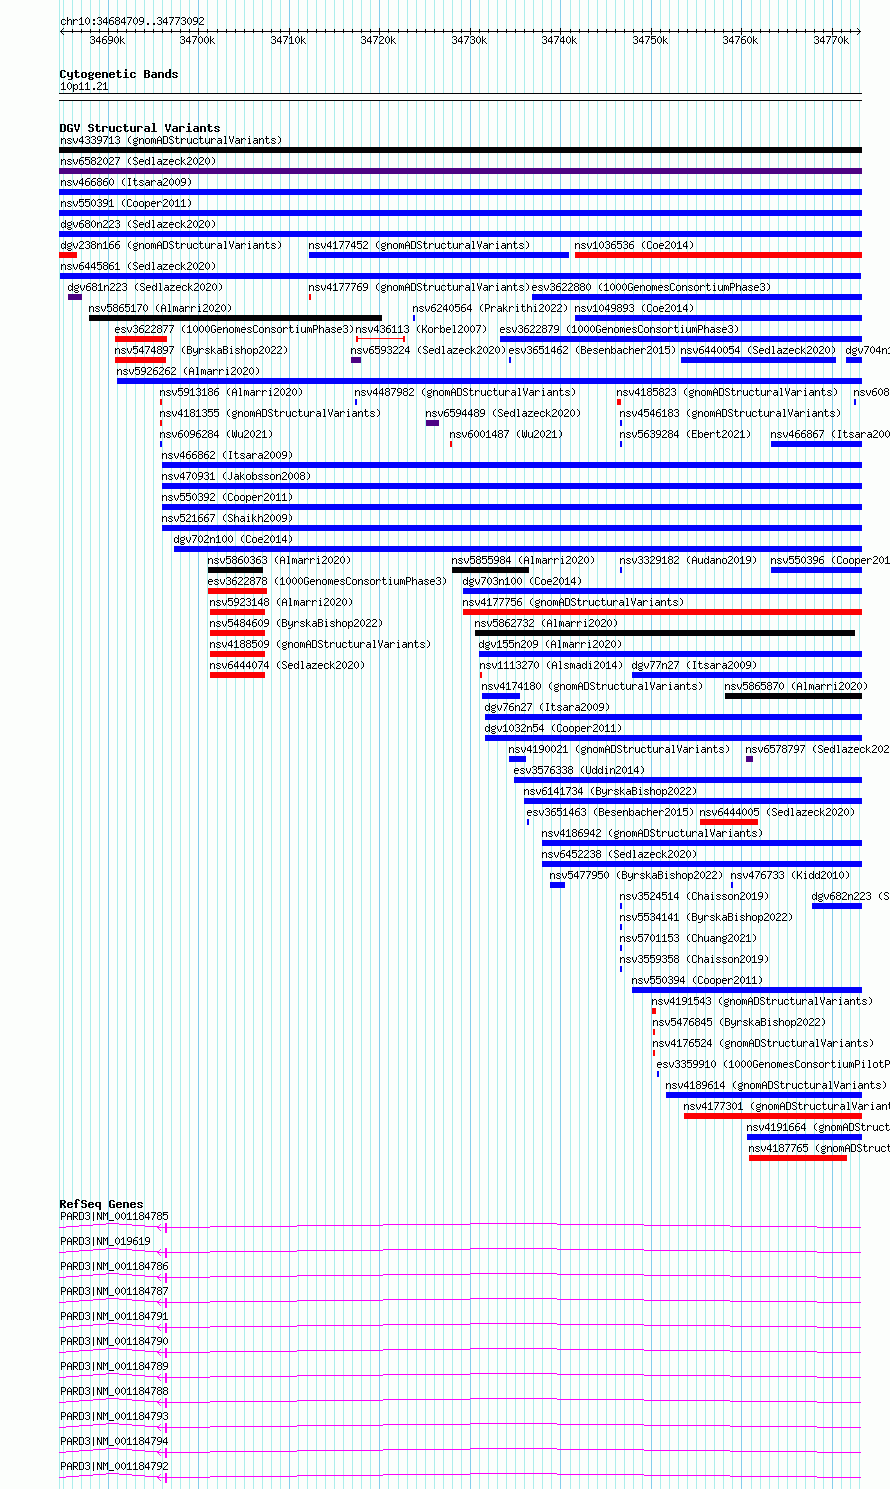Click nsv5639284 Ebert2021 variant
Viewport: 890px width, 1489px height.
pos(685,434)
